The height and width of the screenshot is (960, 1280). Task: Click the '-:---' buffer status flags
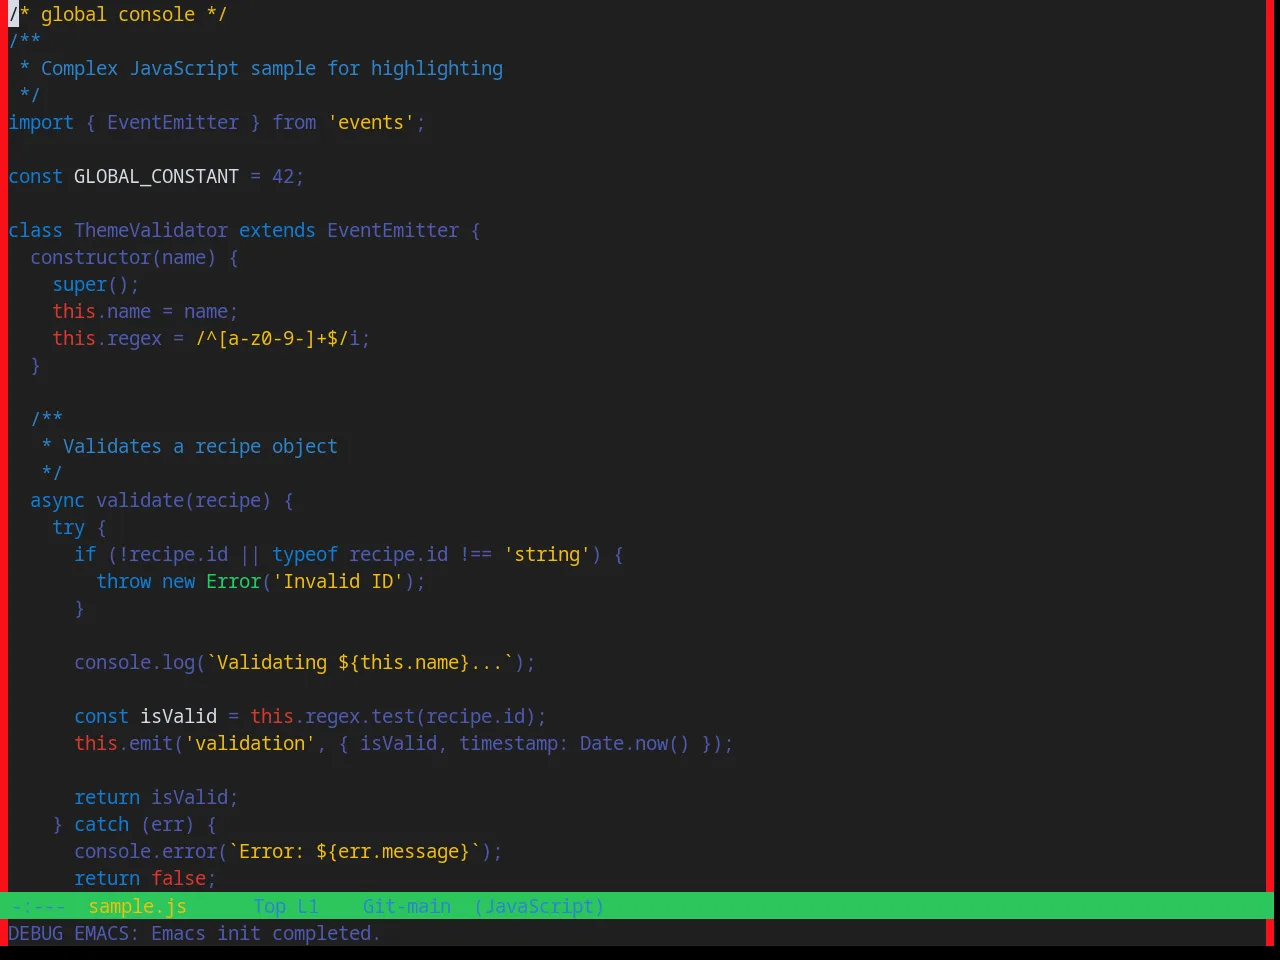(38, 906)
